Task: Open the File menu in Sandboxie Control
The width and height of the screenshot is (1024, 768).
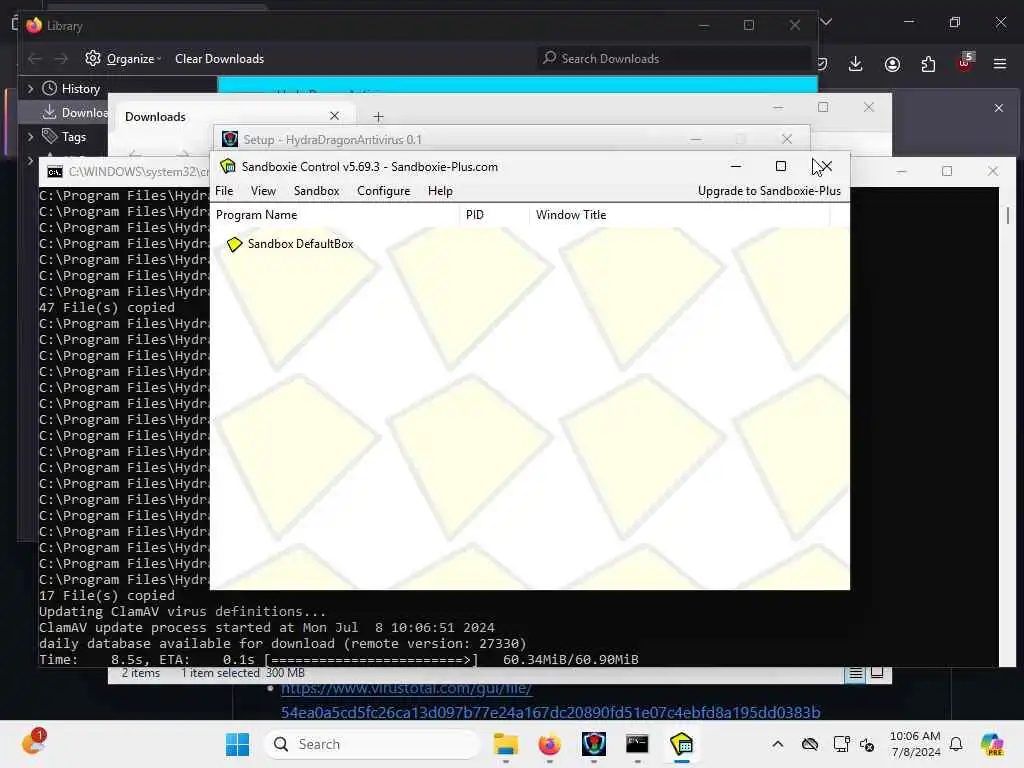Action: tap(224, 191)
